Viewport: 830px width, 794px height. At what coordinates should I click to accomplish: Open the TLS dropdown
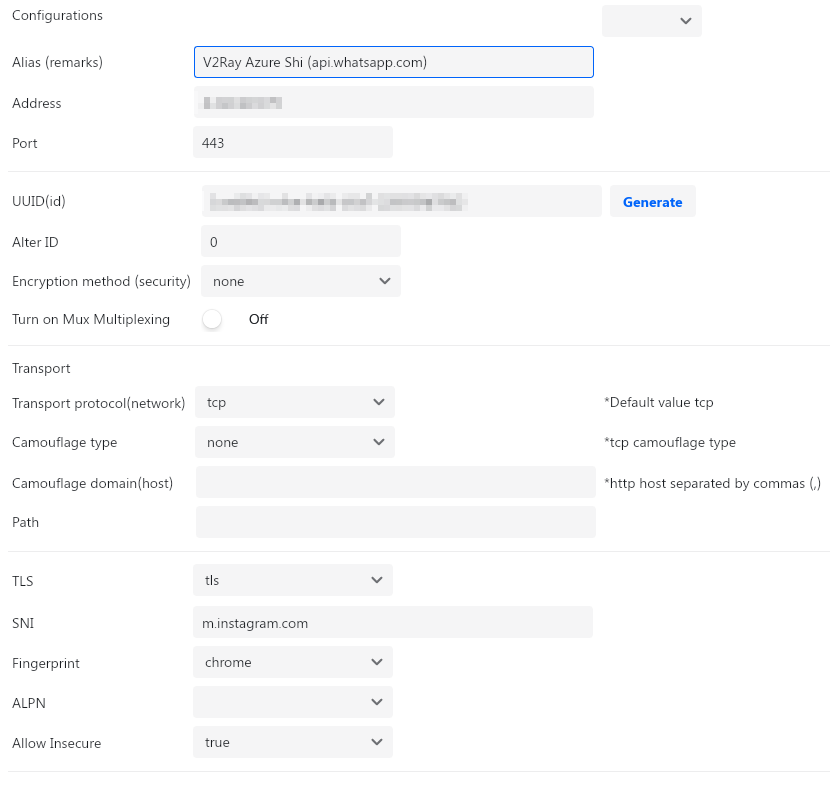[292, 580]
